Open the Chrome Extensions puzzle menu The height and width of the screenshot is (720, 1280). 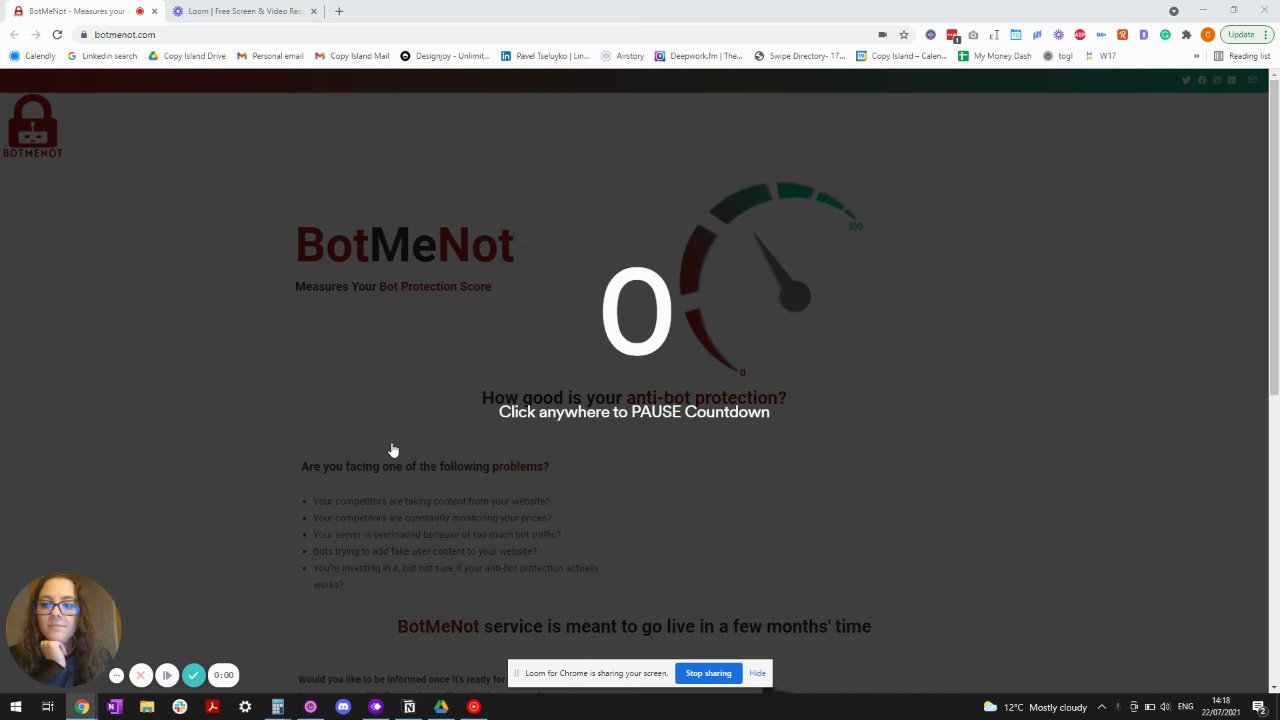click(x=1186, y=35)
